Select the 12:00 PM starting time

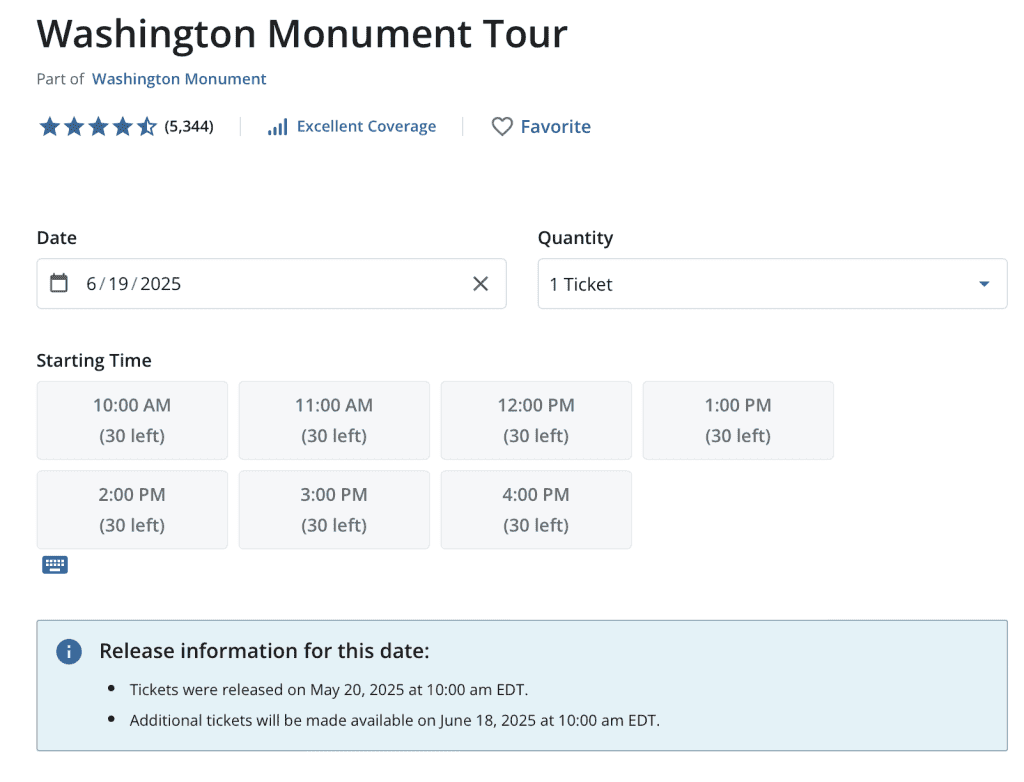536,420
